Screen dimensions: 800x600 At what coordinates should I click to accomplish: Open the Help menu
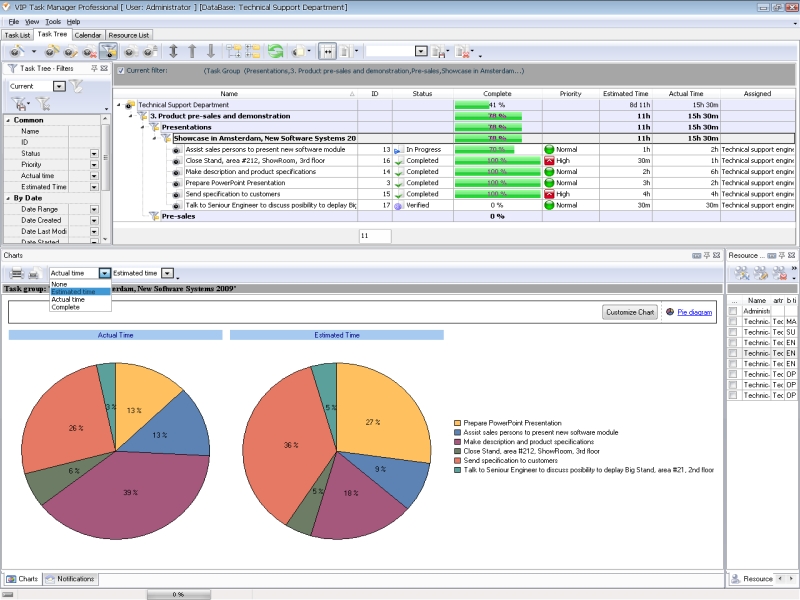point(73,22)
